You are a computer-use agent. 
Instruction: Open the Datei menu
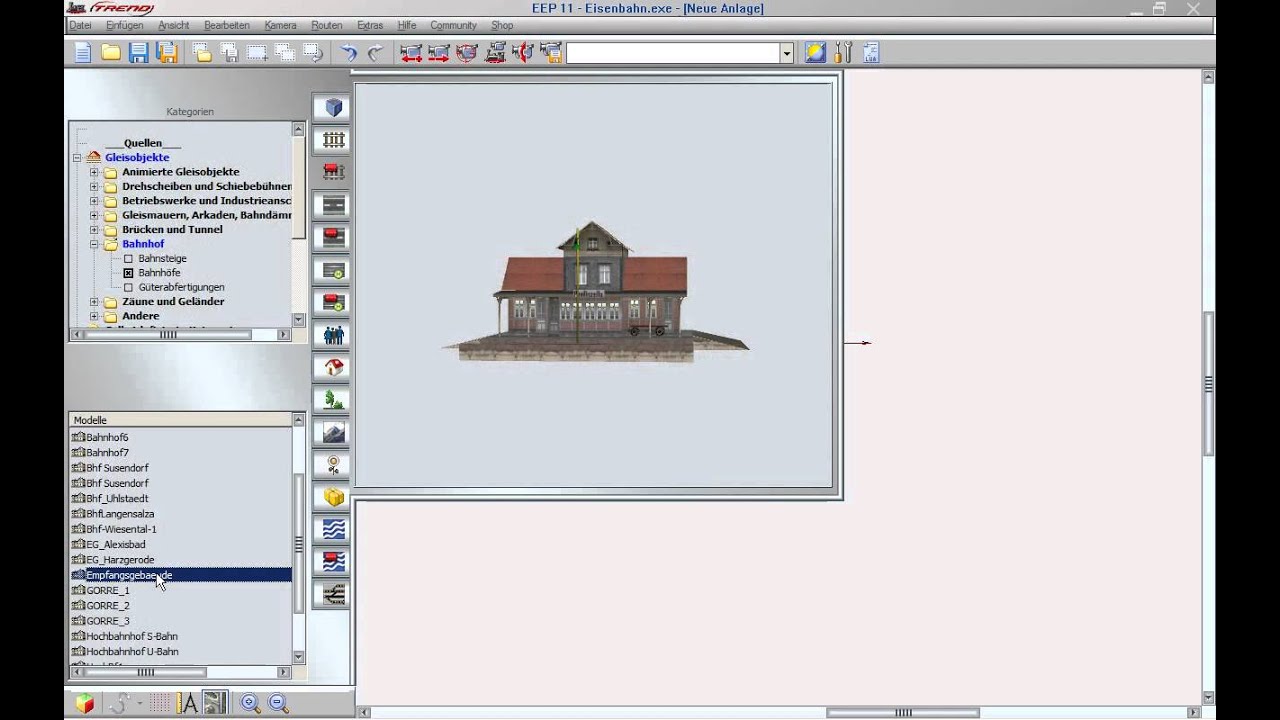pos(80,25)
